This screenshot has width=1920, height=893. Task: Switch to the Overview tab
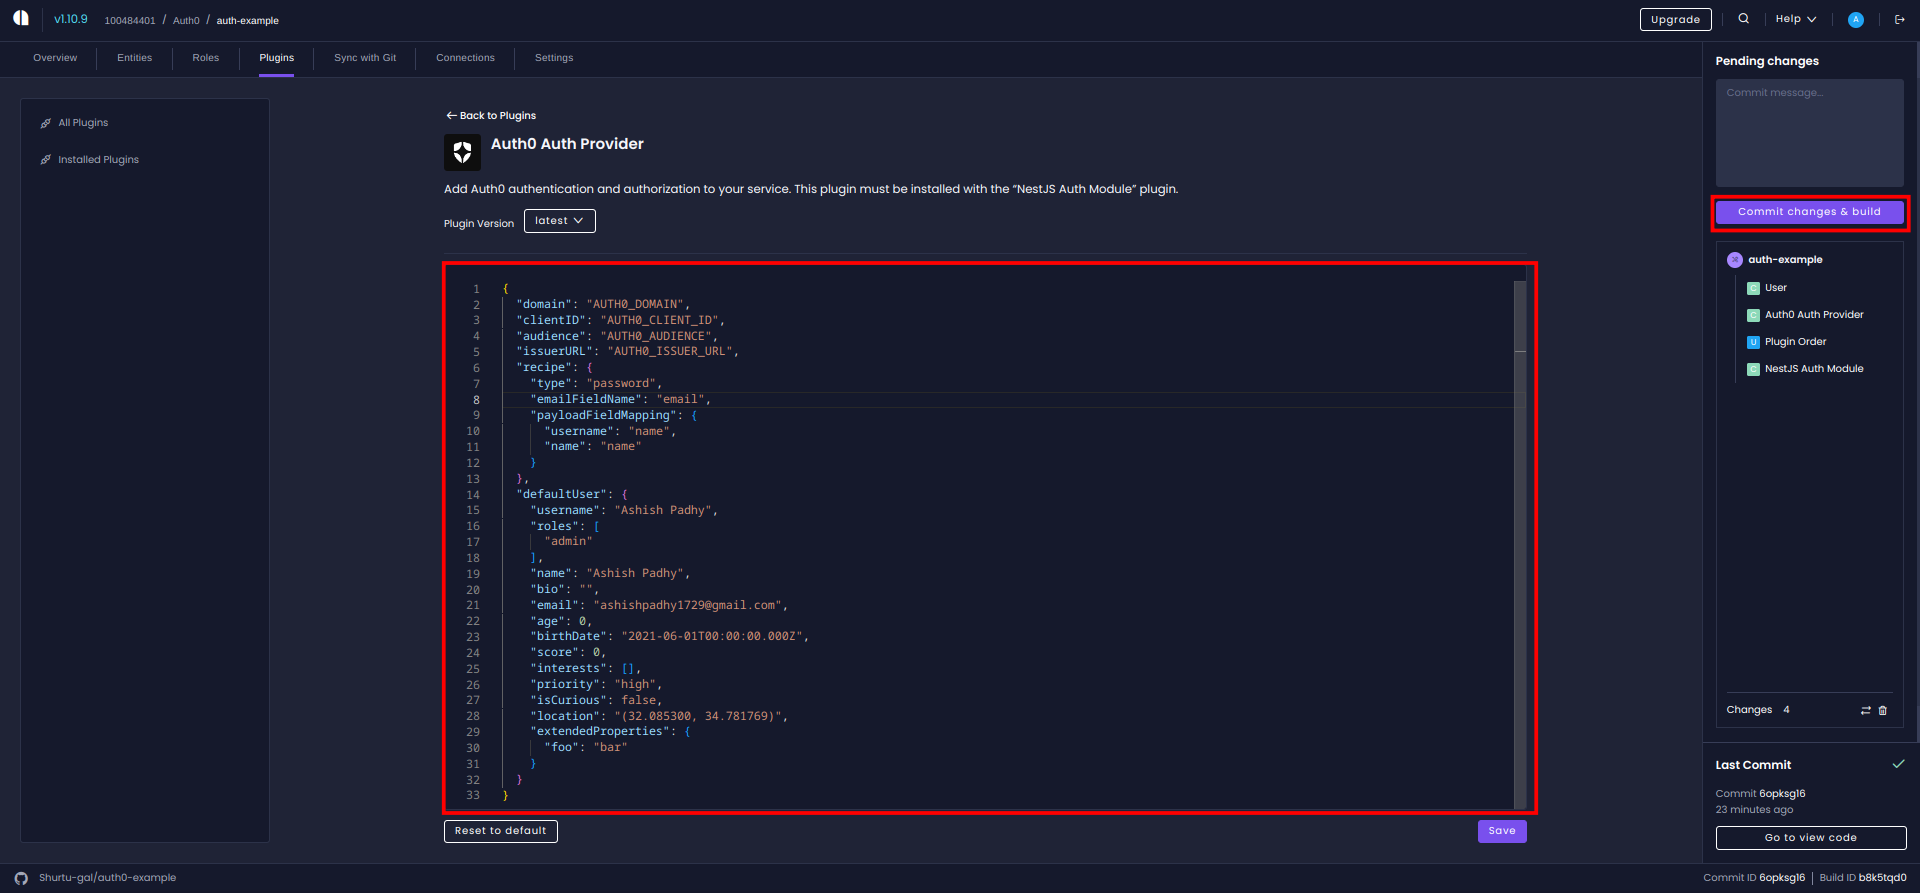coord(55,58)
